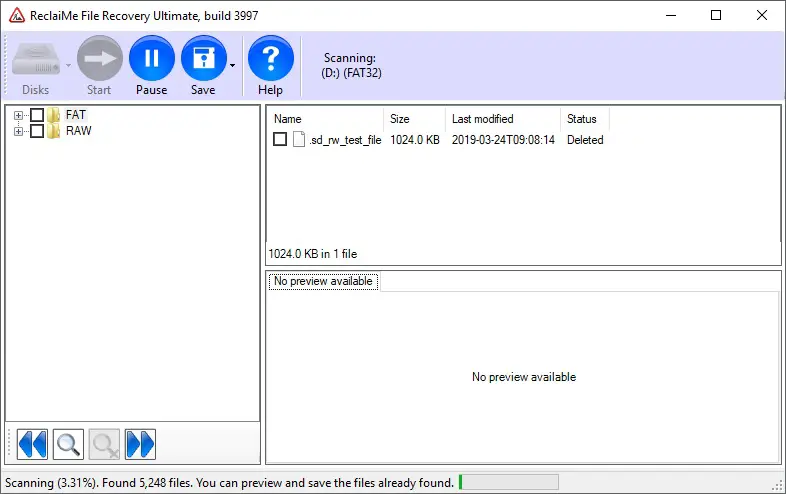Click the .sd_rw_test_file document icon
786x494 pixels.
click(x=299, y=139)
